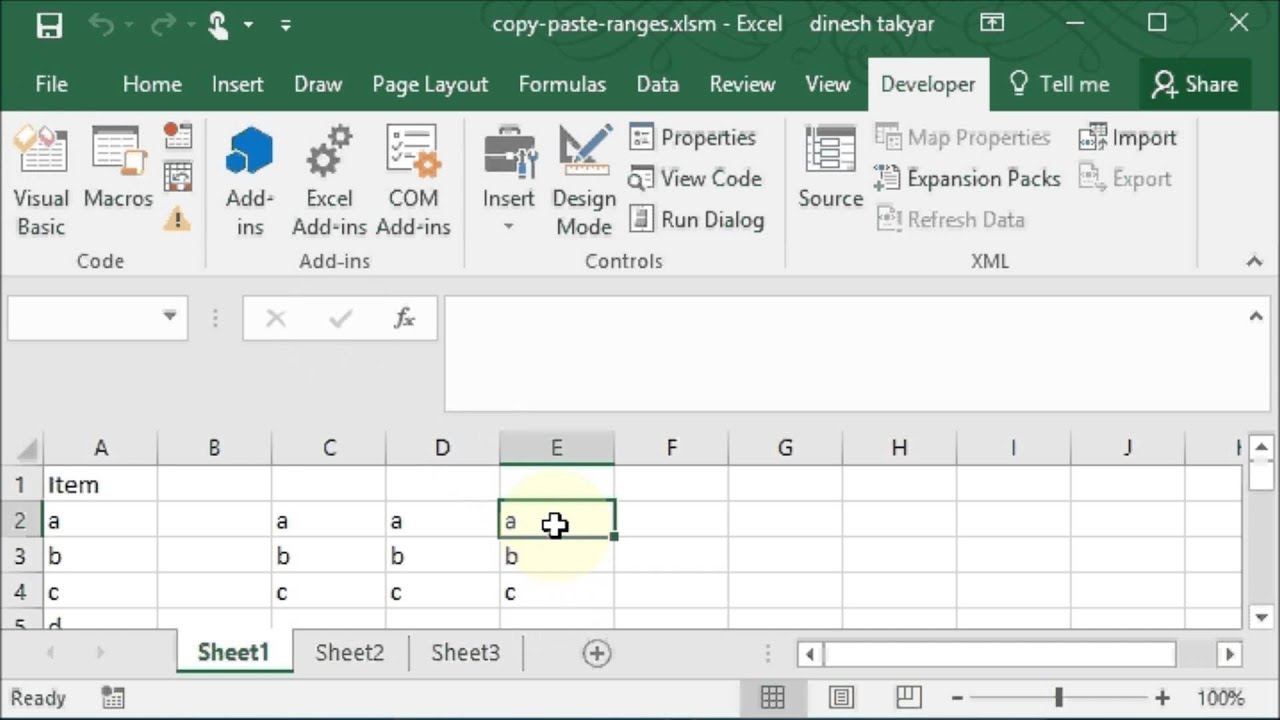1280x720 pixels.
Task: Click View Code button
Action: (696, 179)
